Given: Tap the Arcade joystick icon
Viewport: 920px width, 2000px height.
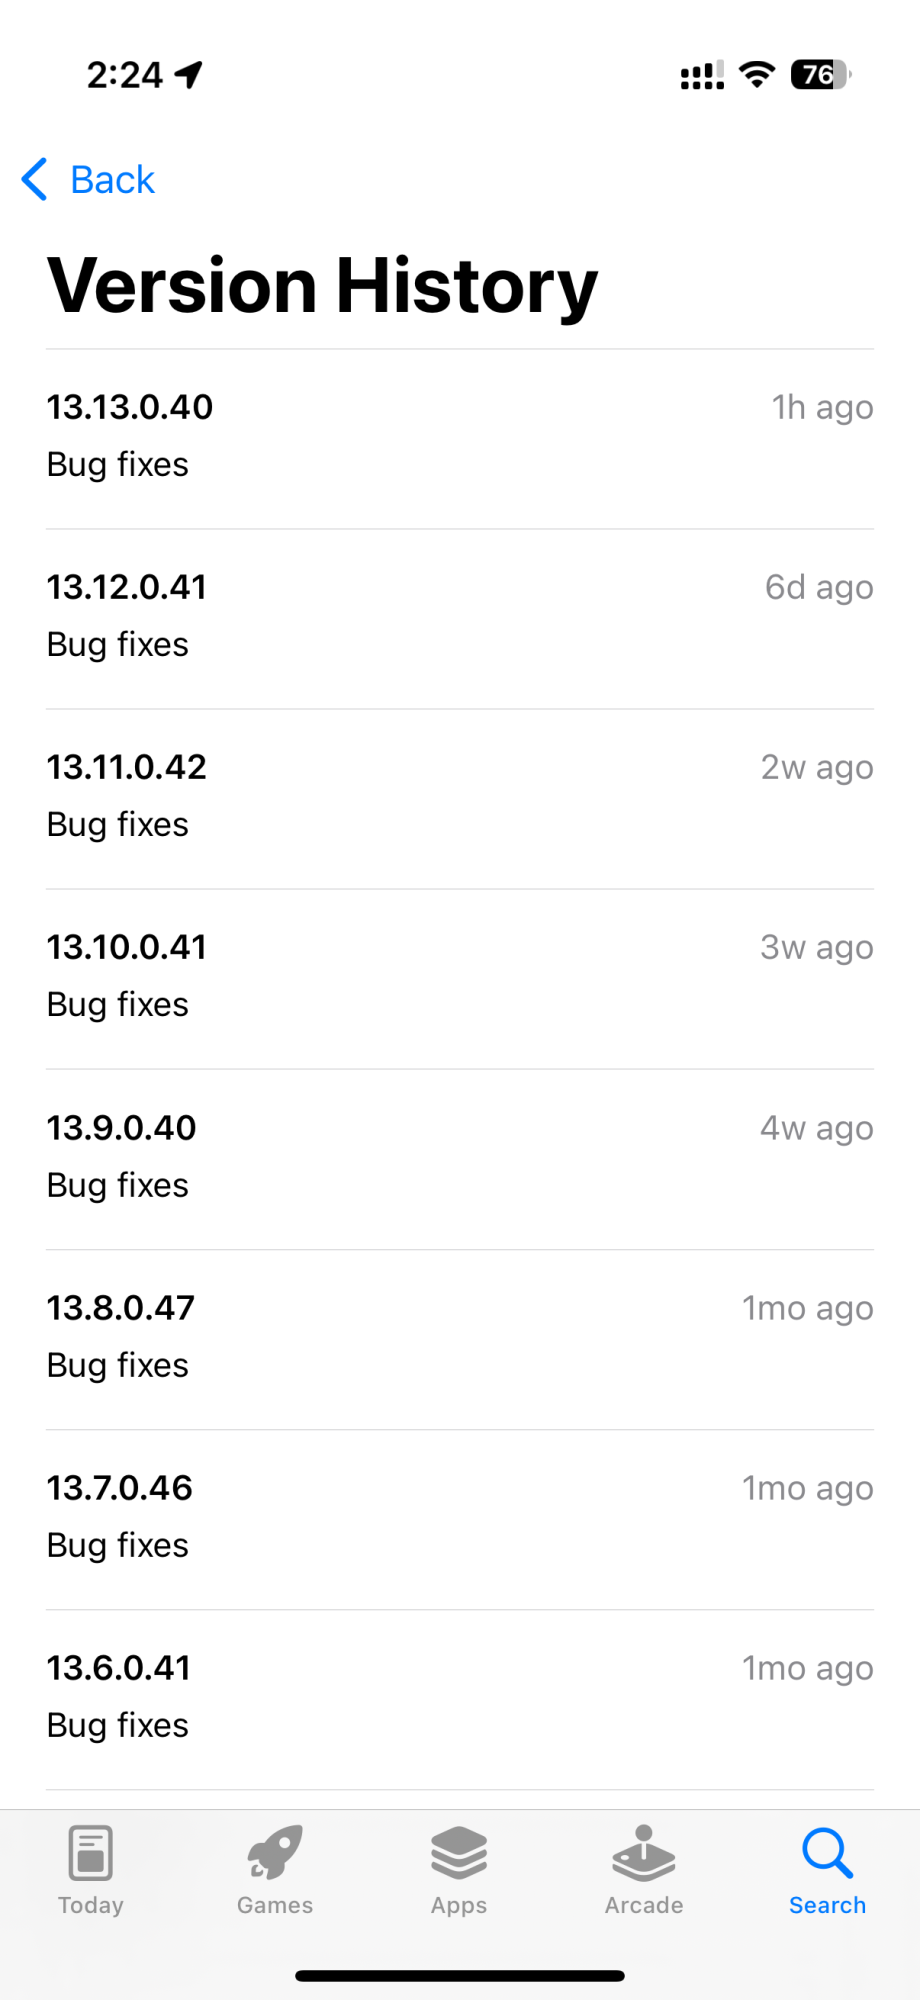Looking at the screenshot, I should [x=643, y=1852].
